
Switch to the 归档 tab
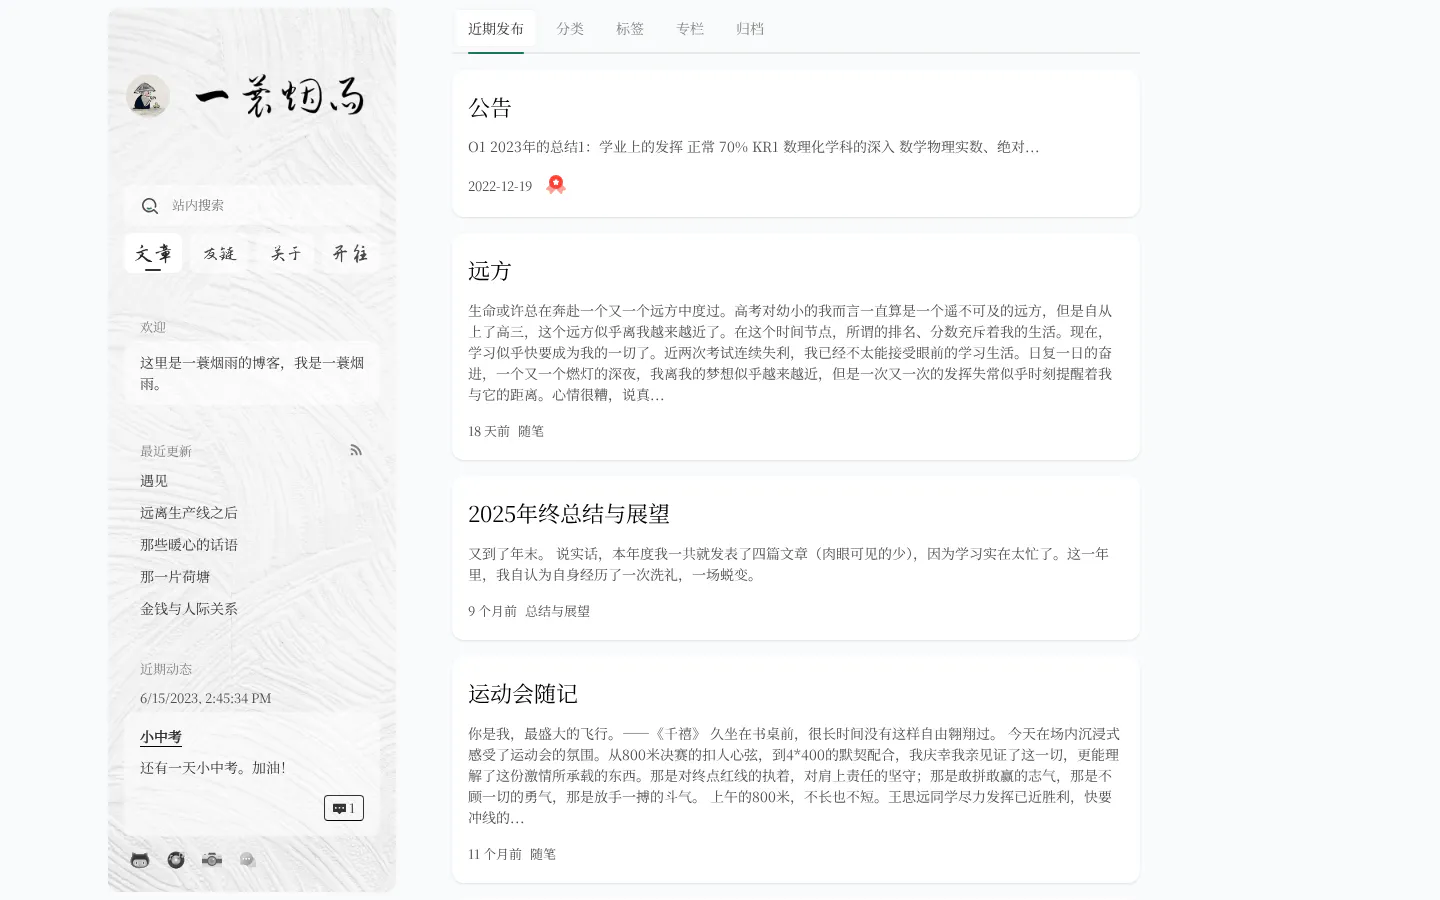[x=750, y=29]
